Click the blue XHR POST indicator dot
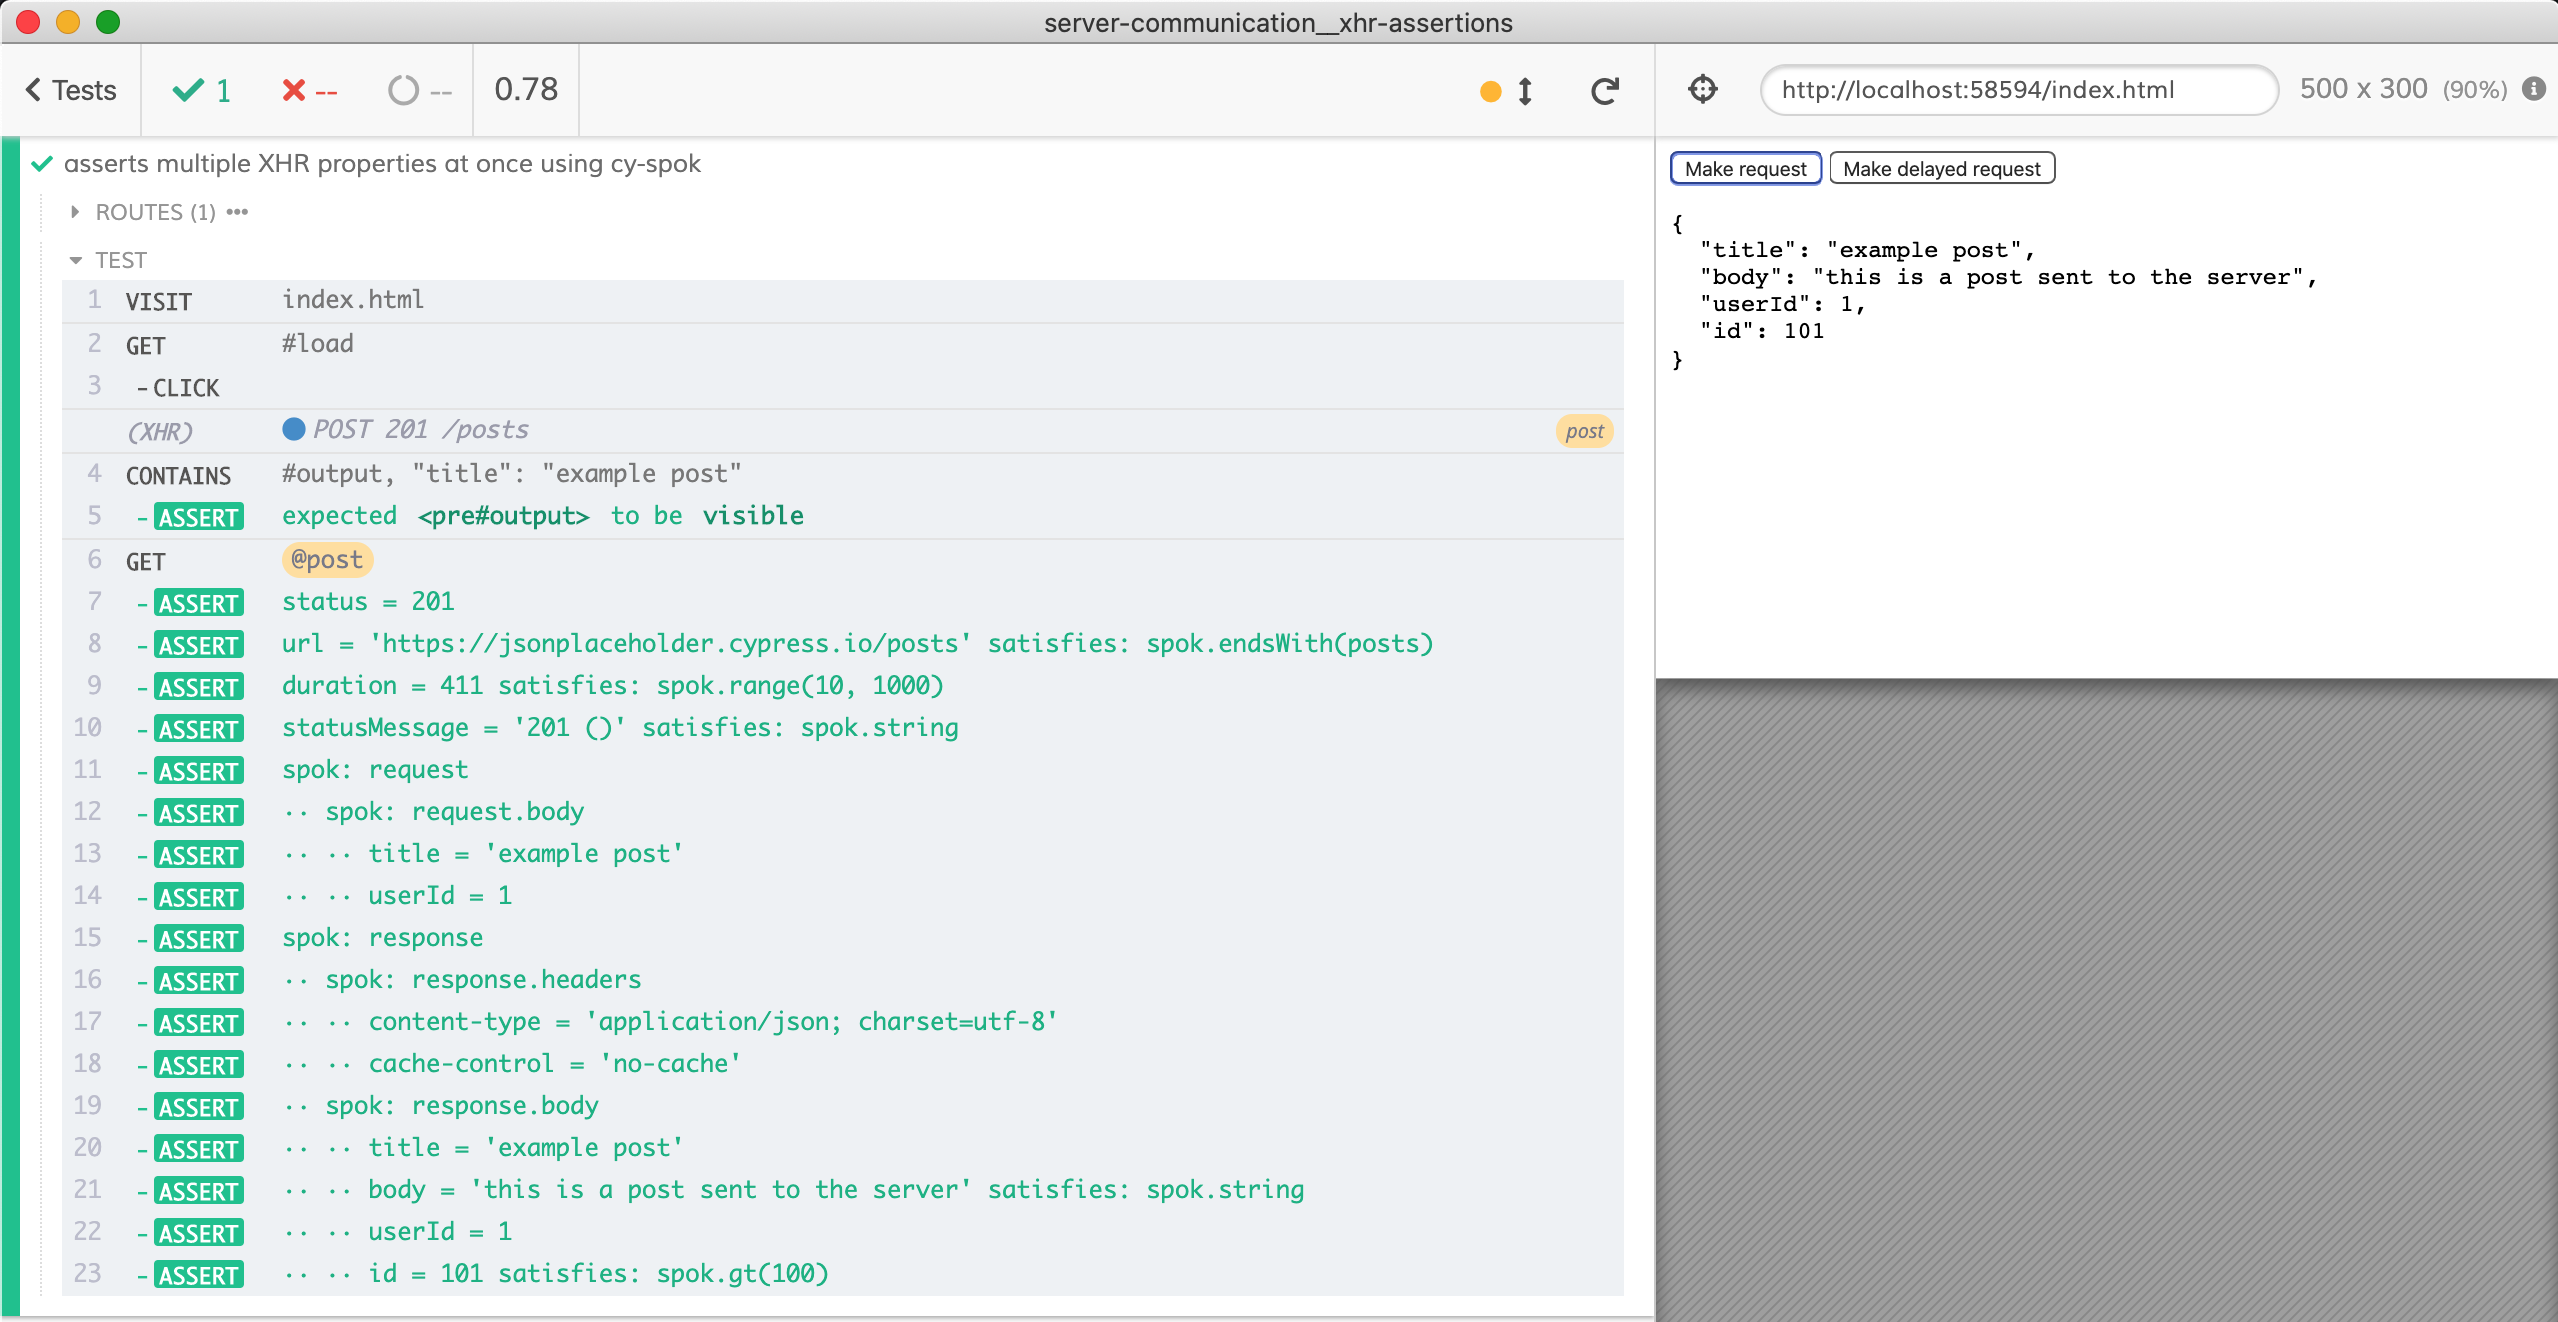This screenshot has height=1322, width=2558. [x=293, y=429]
